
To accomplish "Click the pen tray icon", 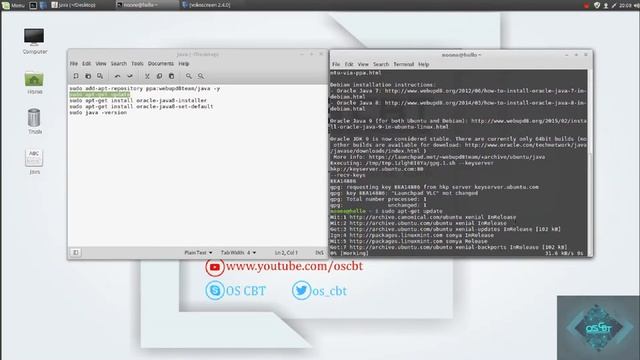I will [x=614, y=5].
